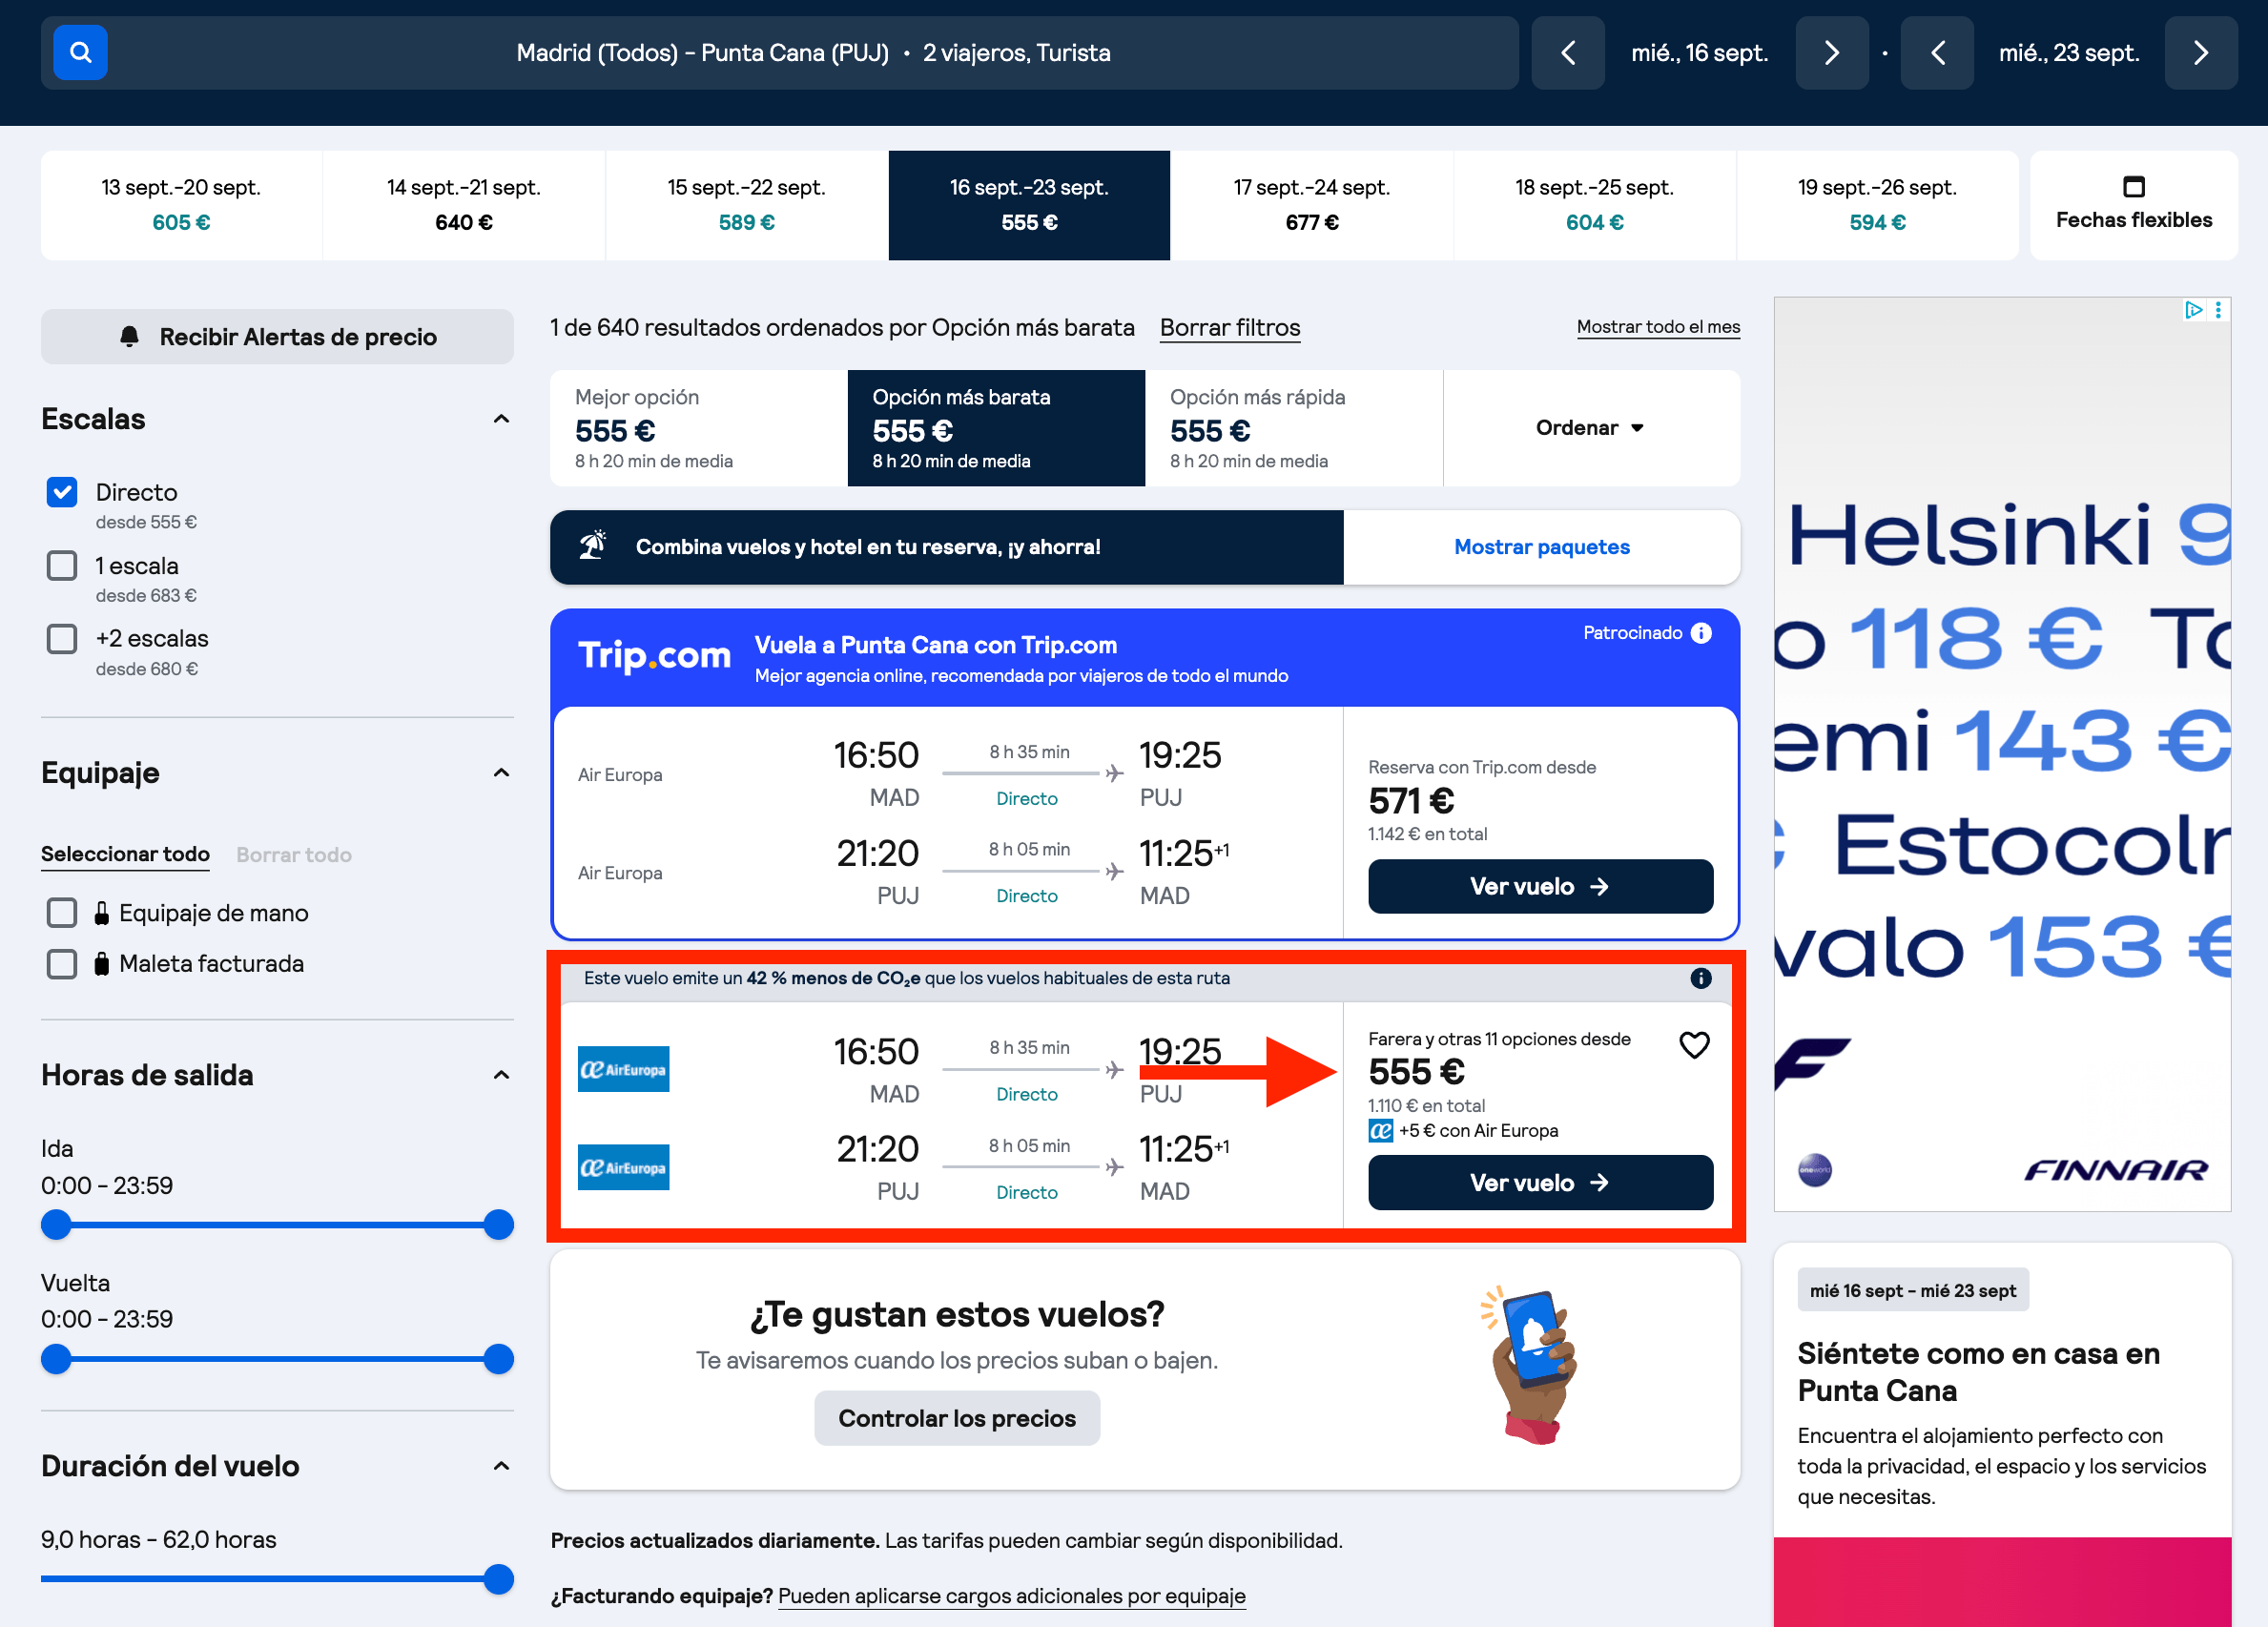Select the 15 sept.-22 sept. date tab
This screenshot has height=1627, width=2268.
[746, 205]
